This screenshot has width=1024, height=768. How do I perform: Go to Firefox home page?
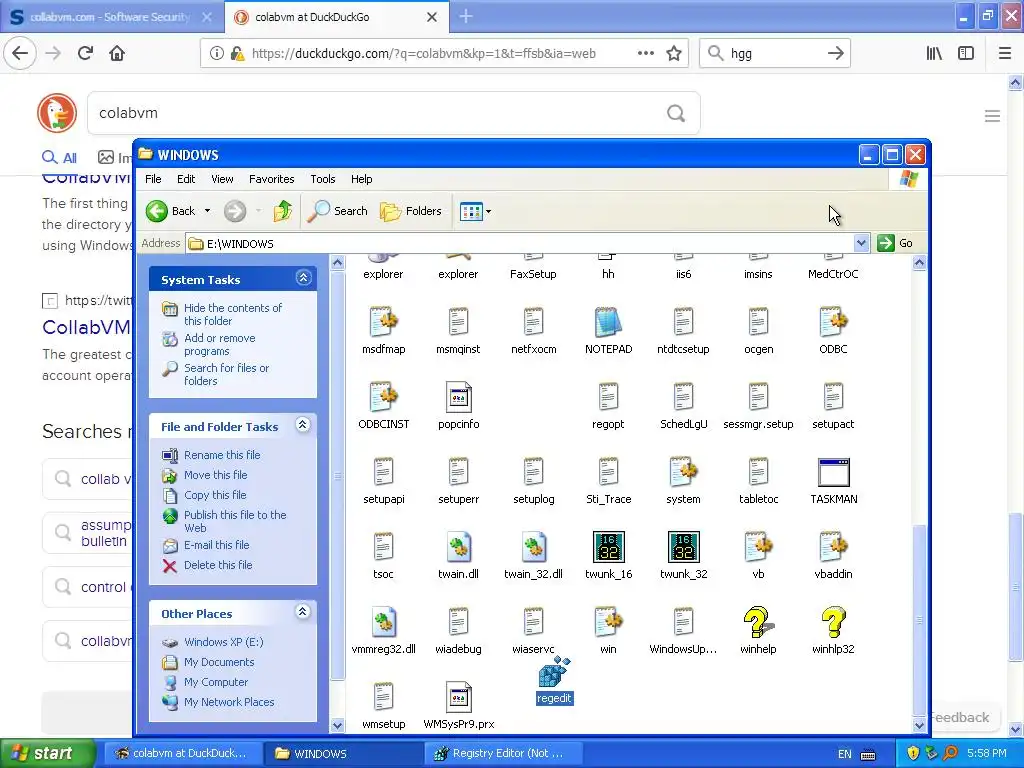(x=117, y=53)
